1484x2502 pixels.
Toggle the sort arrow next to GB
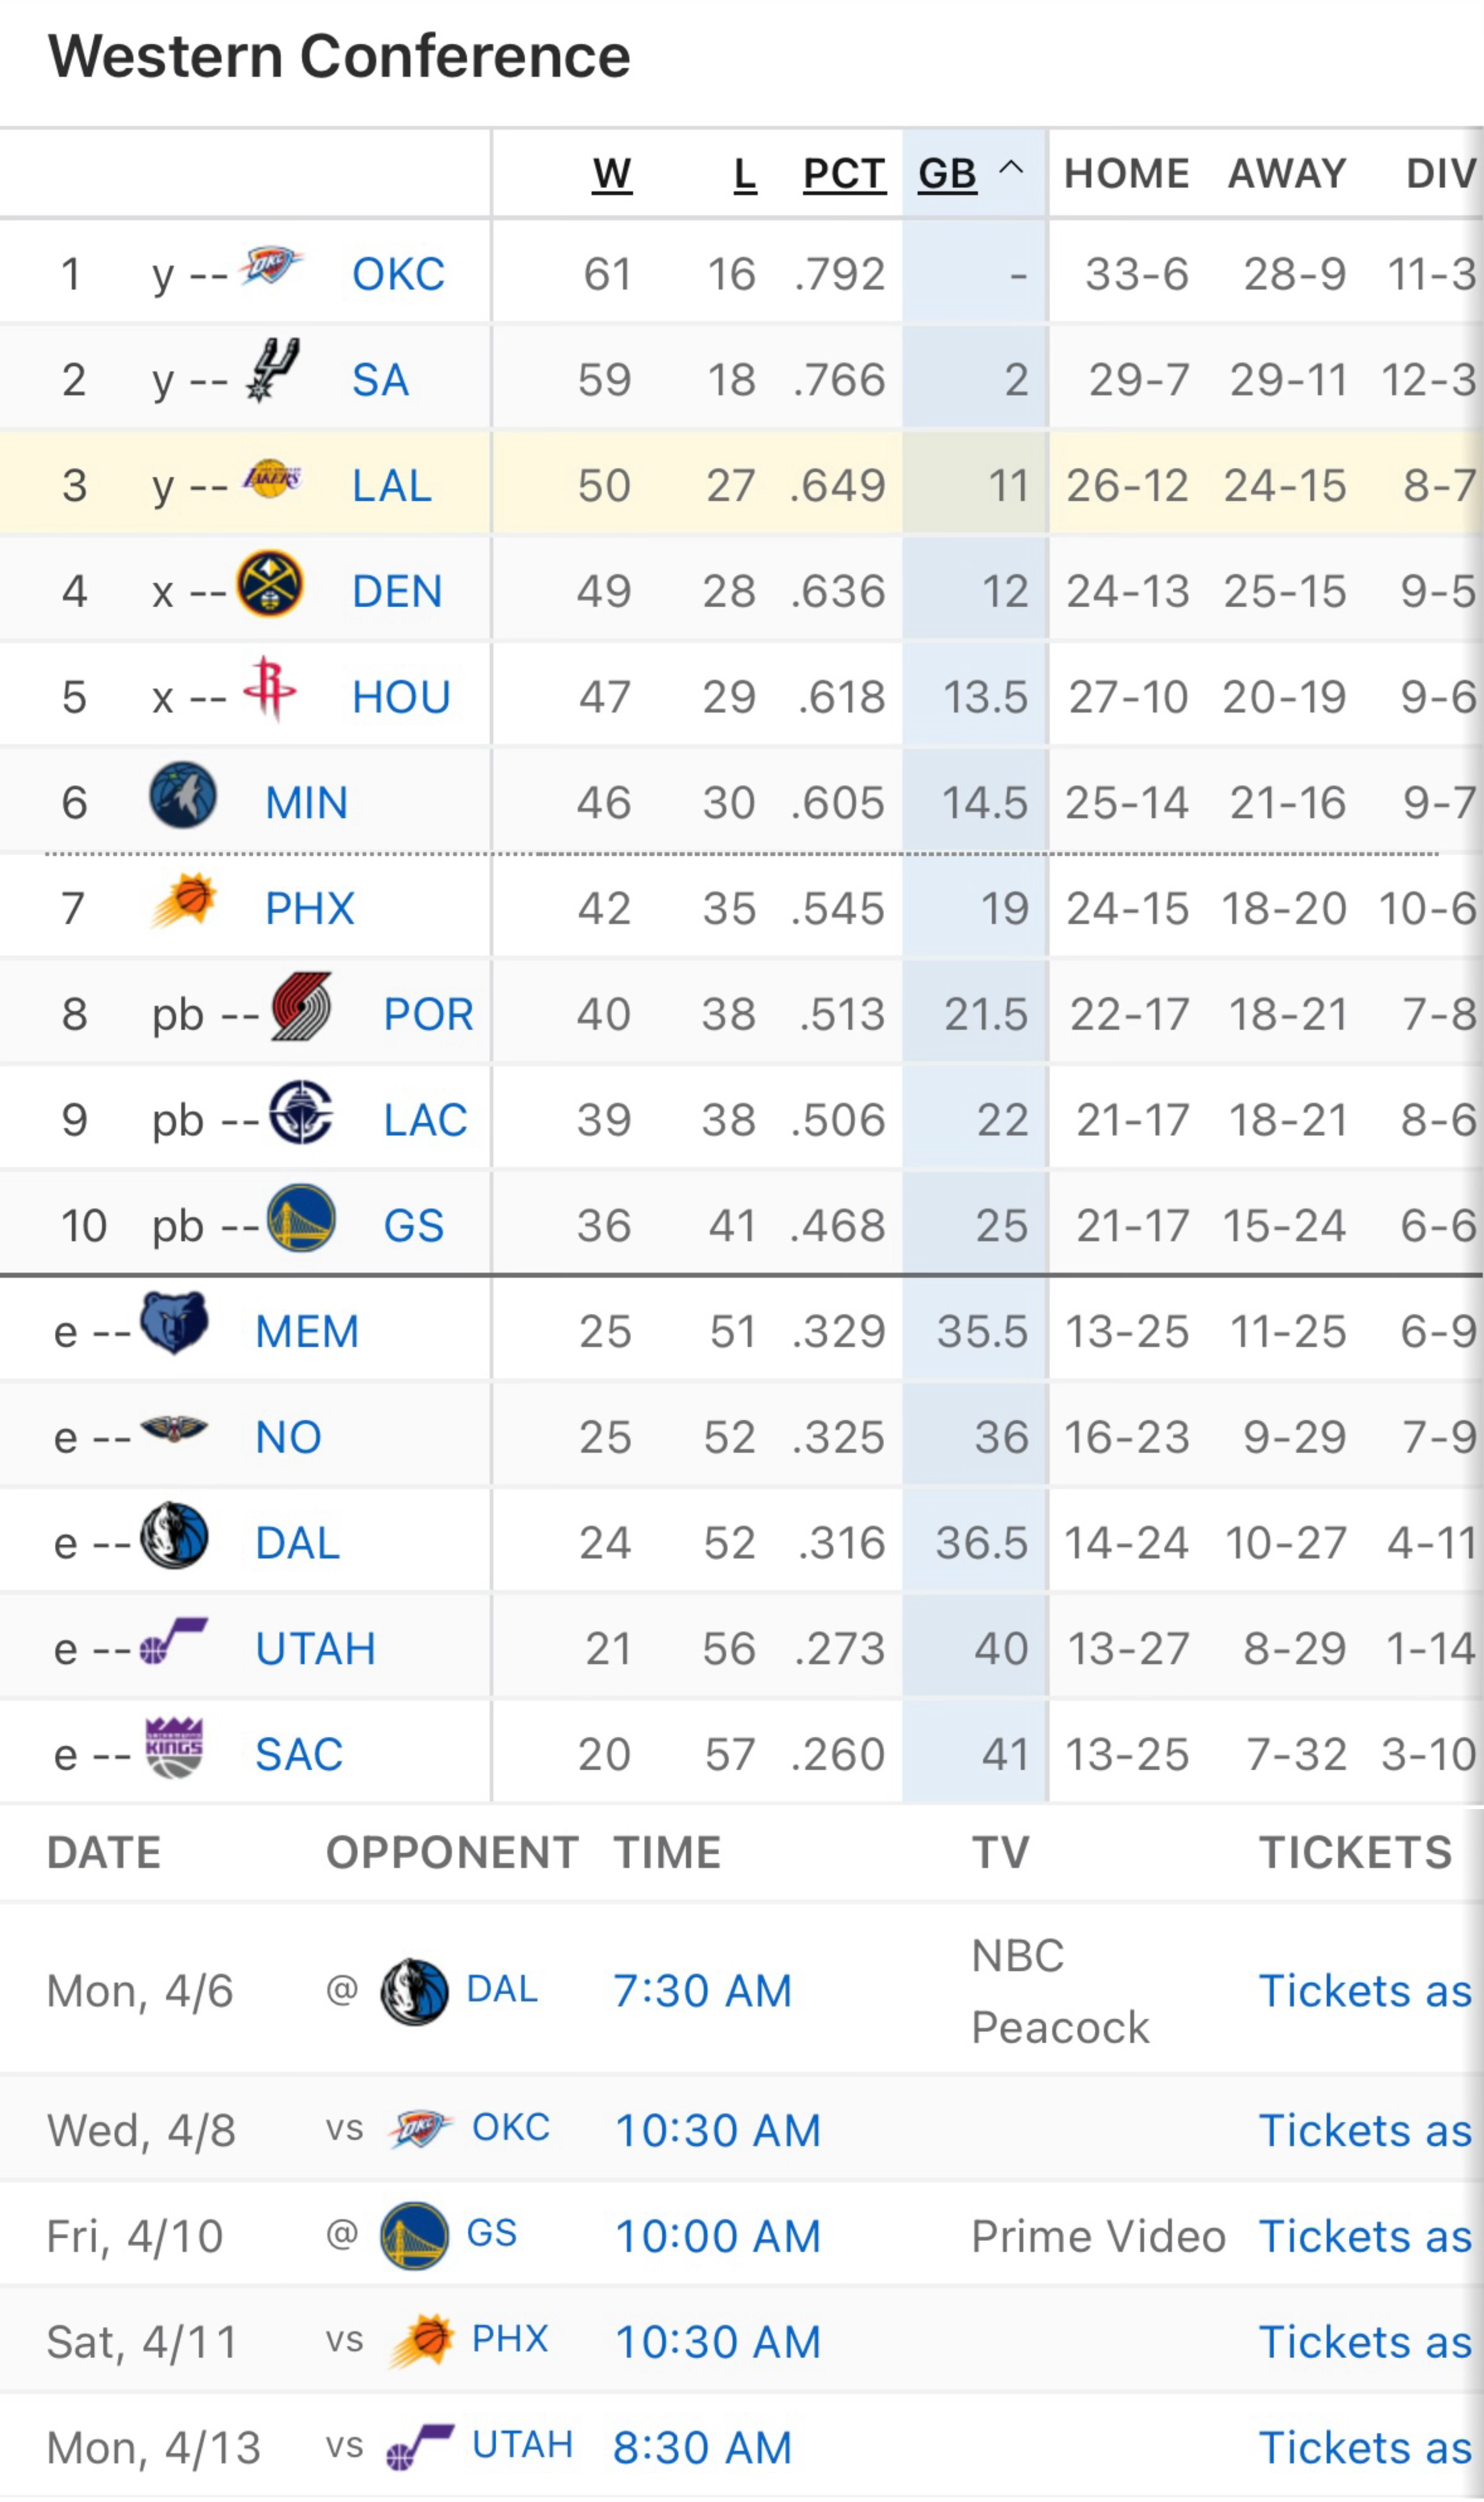(1011, 168)
